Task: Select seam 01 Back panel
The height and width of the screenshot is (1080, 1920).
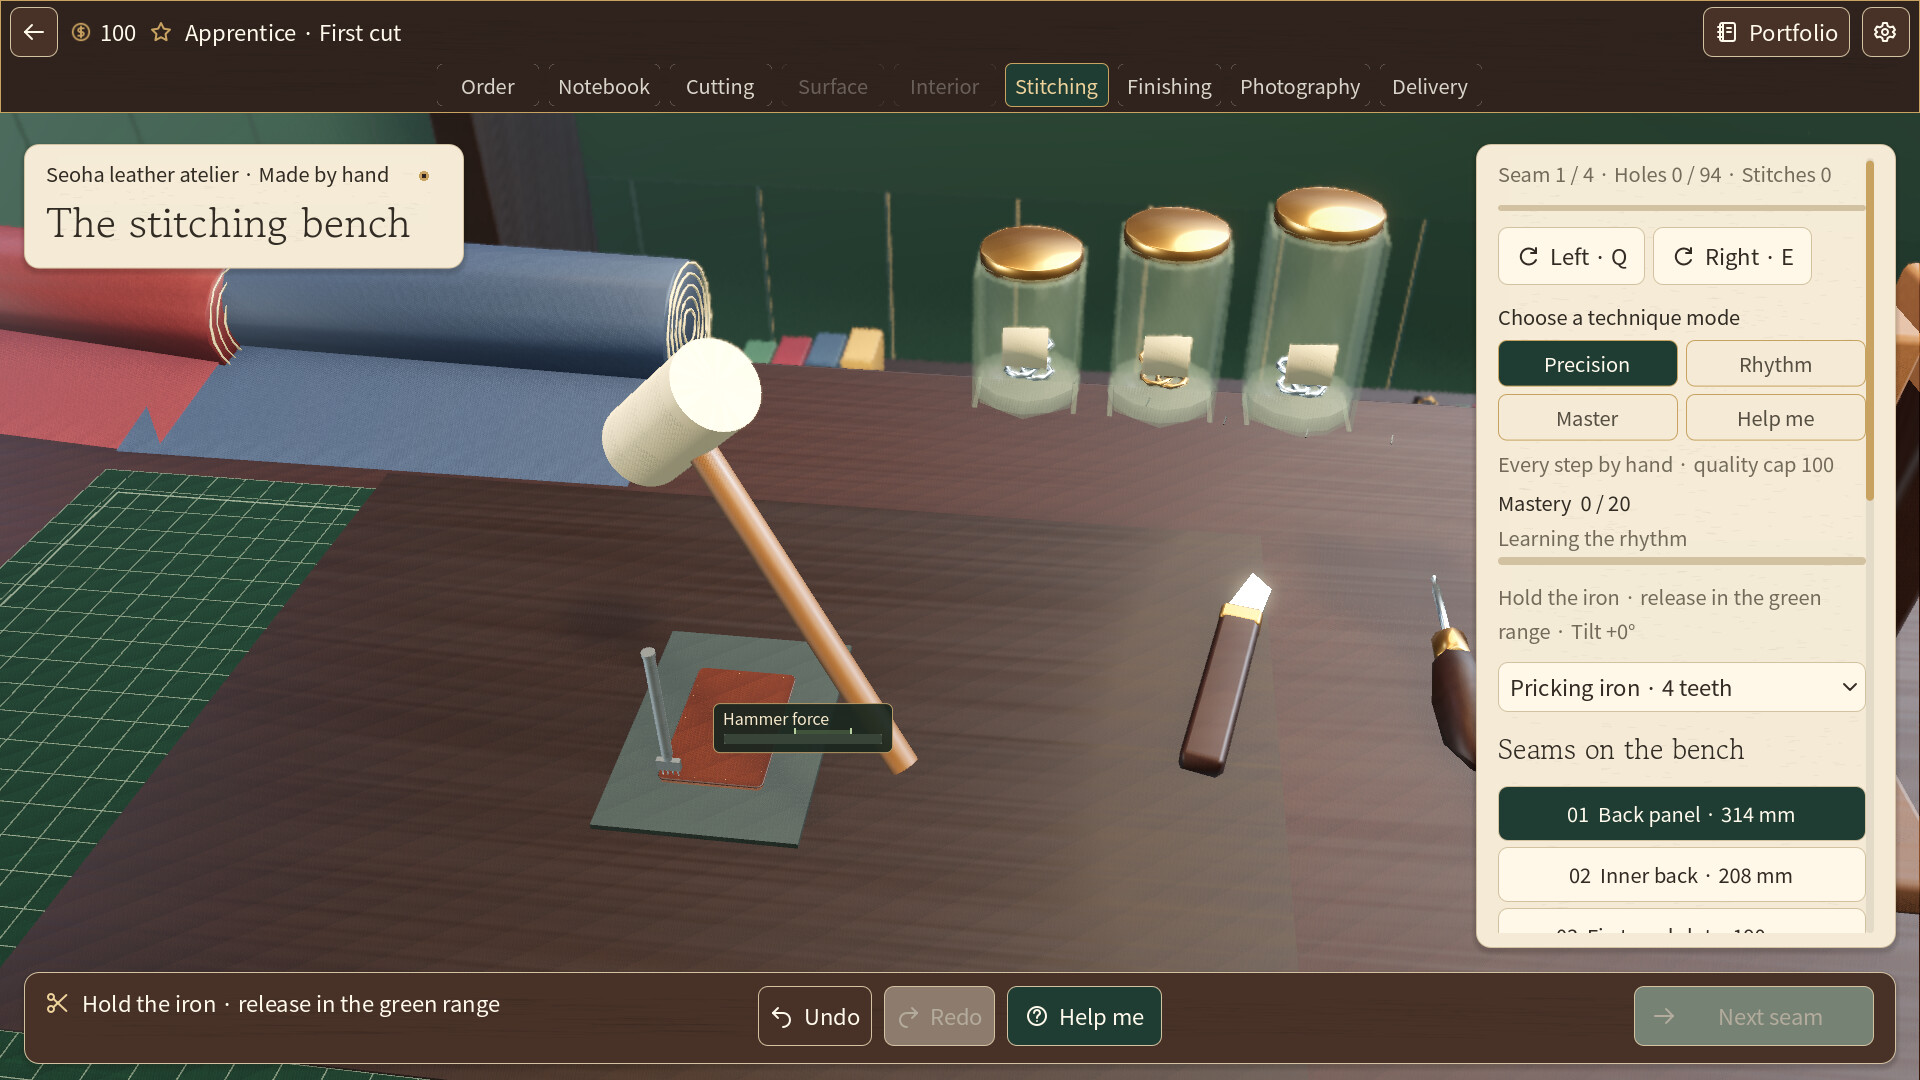Action: pos(1681,814)
